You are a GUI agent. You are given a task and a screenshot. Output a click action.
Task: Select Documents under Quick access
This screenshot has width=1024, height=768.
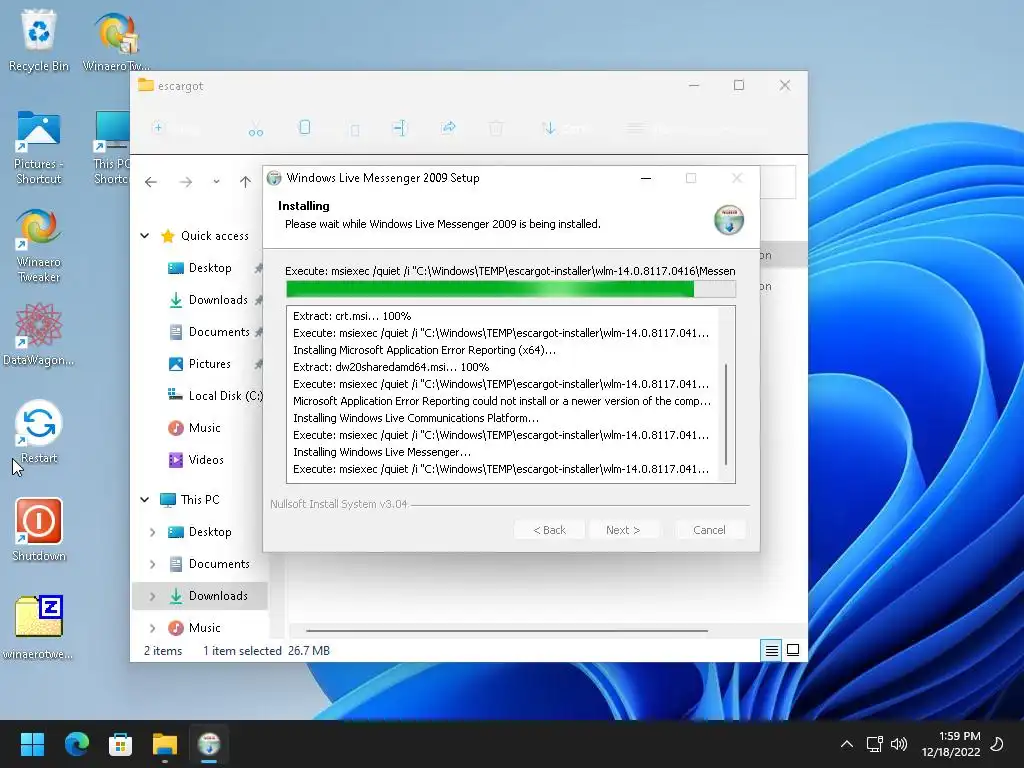click(x=209, y=332)
